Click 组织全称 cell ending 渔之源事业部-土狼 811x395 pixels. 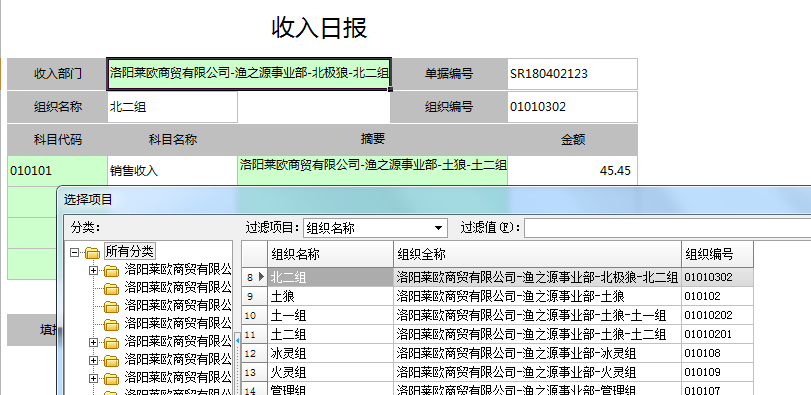537,296
